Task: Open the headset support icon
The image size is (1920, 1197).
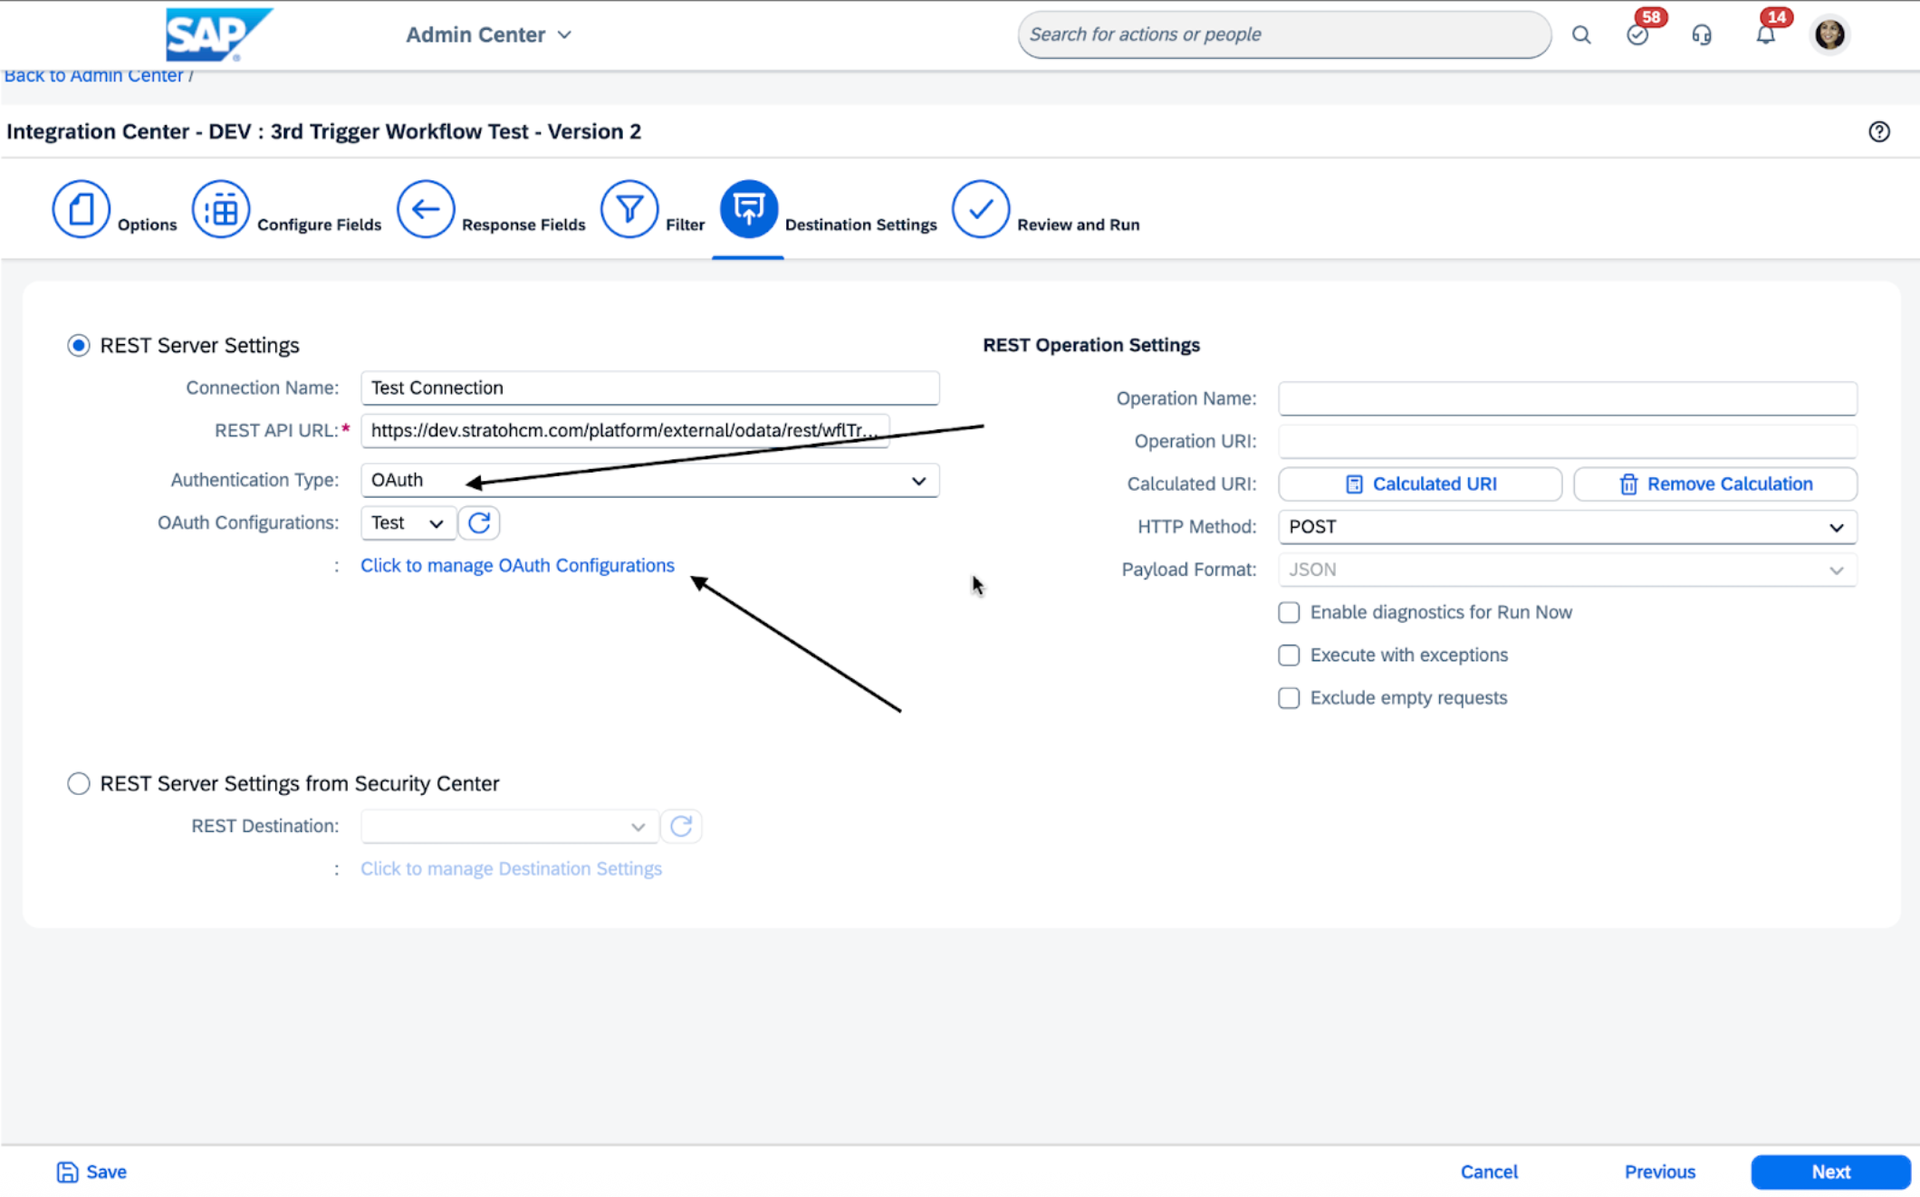Action: coord(1701,35)
